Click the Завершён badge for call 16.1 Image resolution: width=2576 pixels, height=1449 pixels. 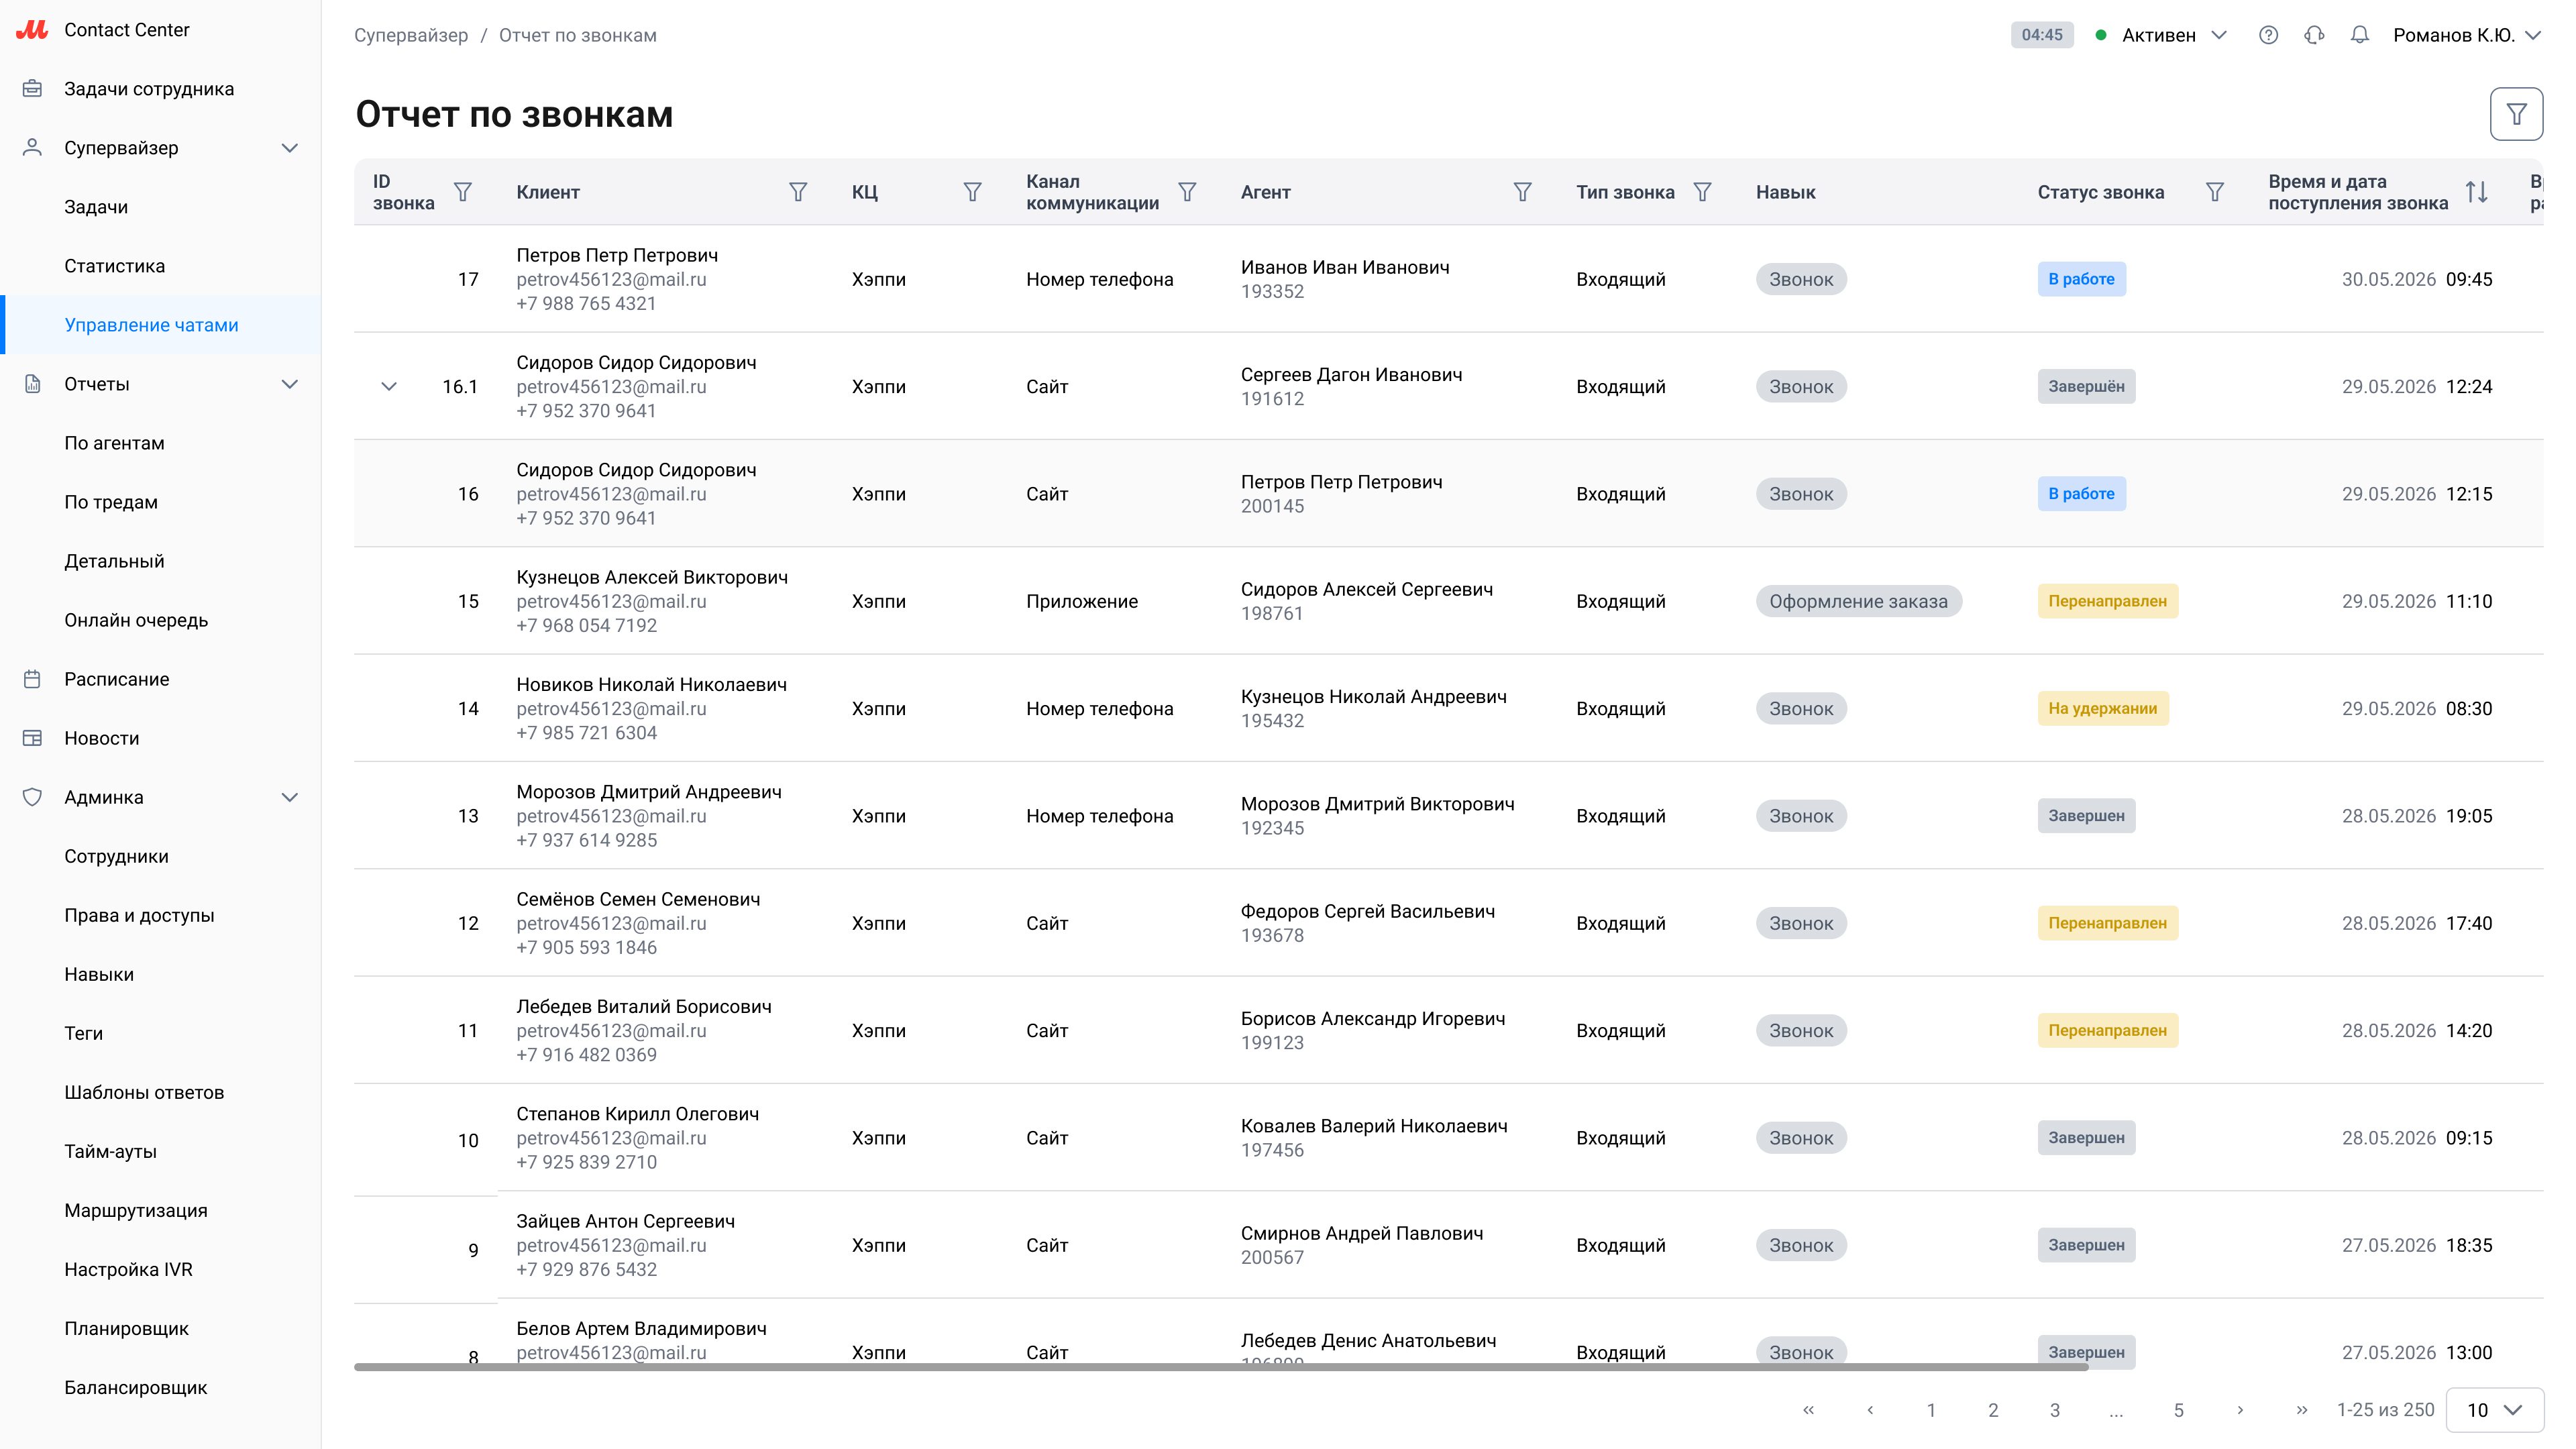2086,386
